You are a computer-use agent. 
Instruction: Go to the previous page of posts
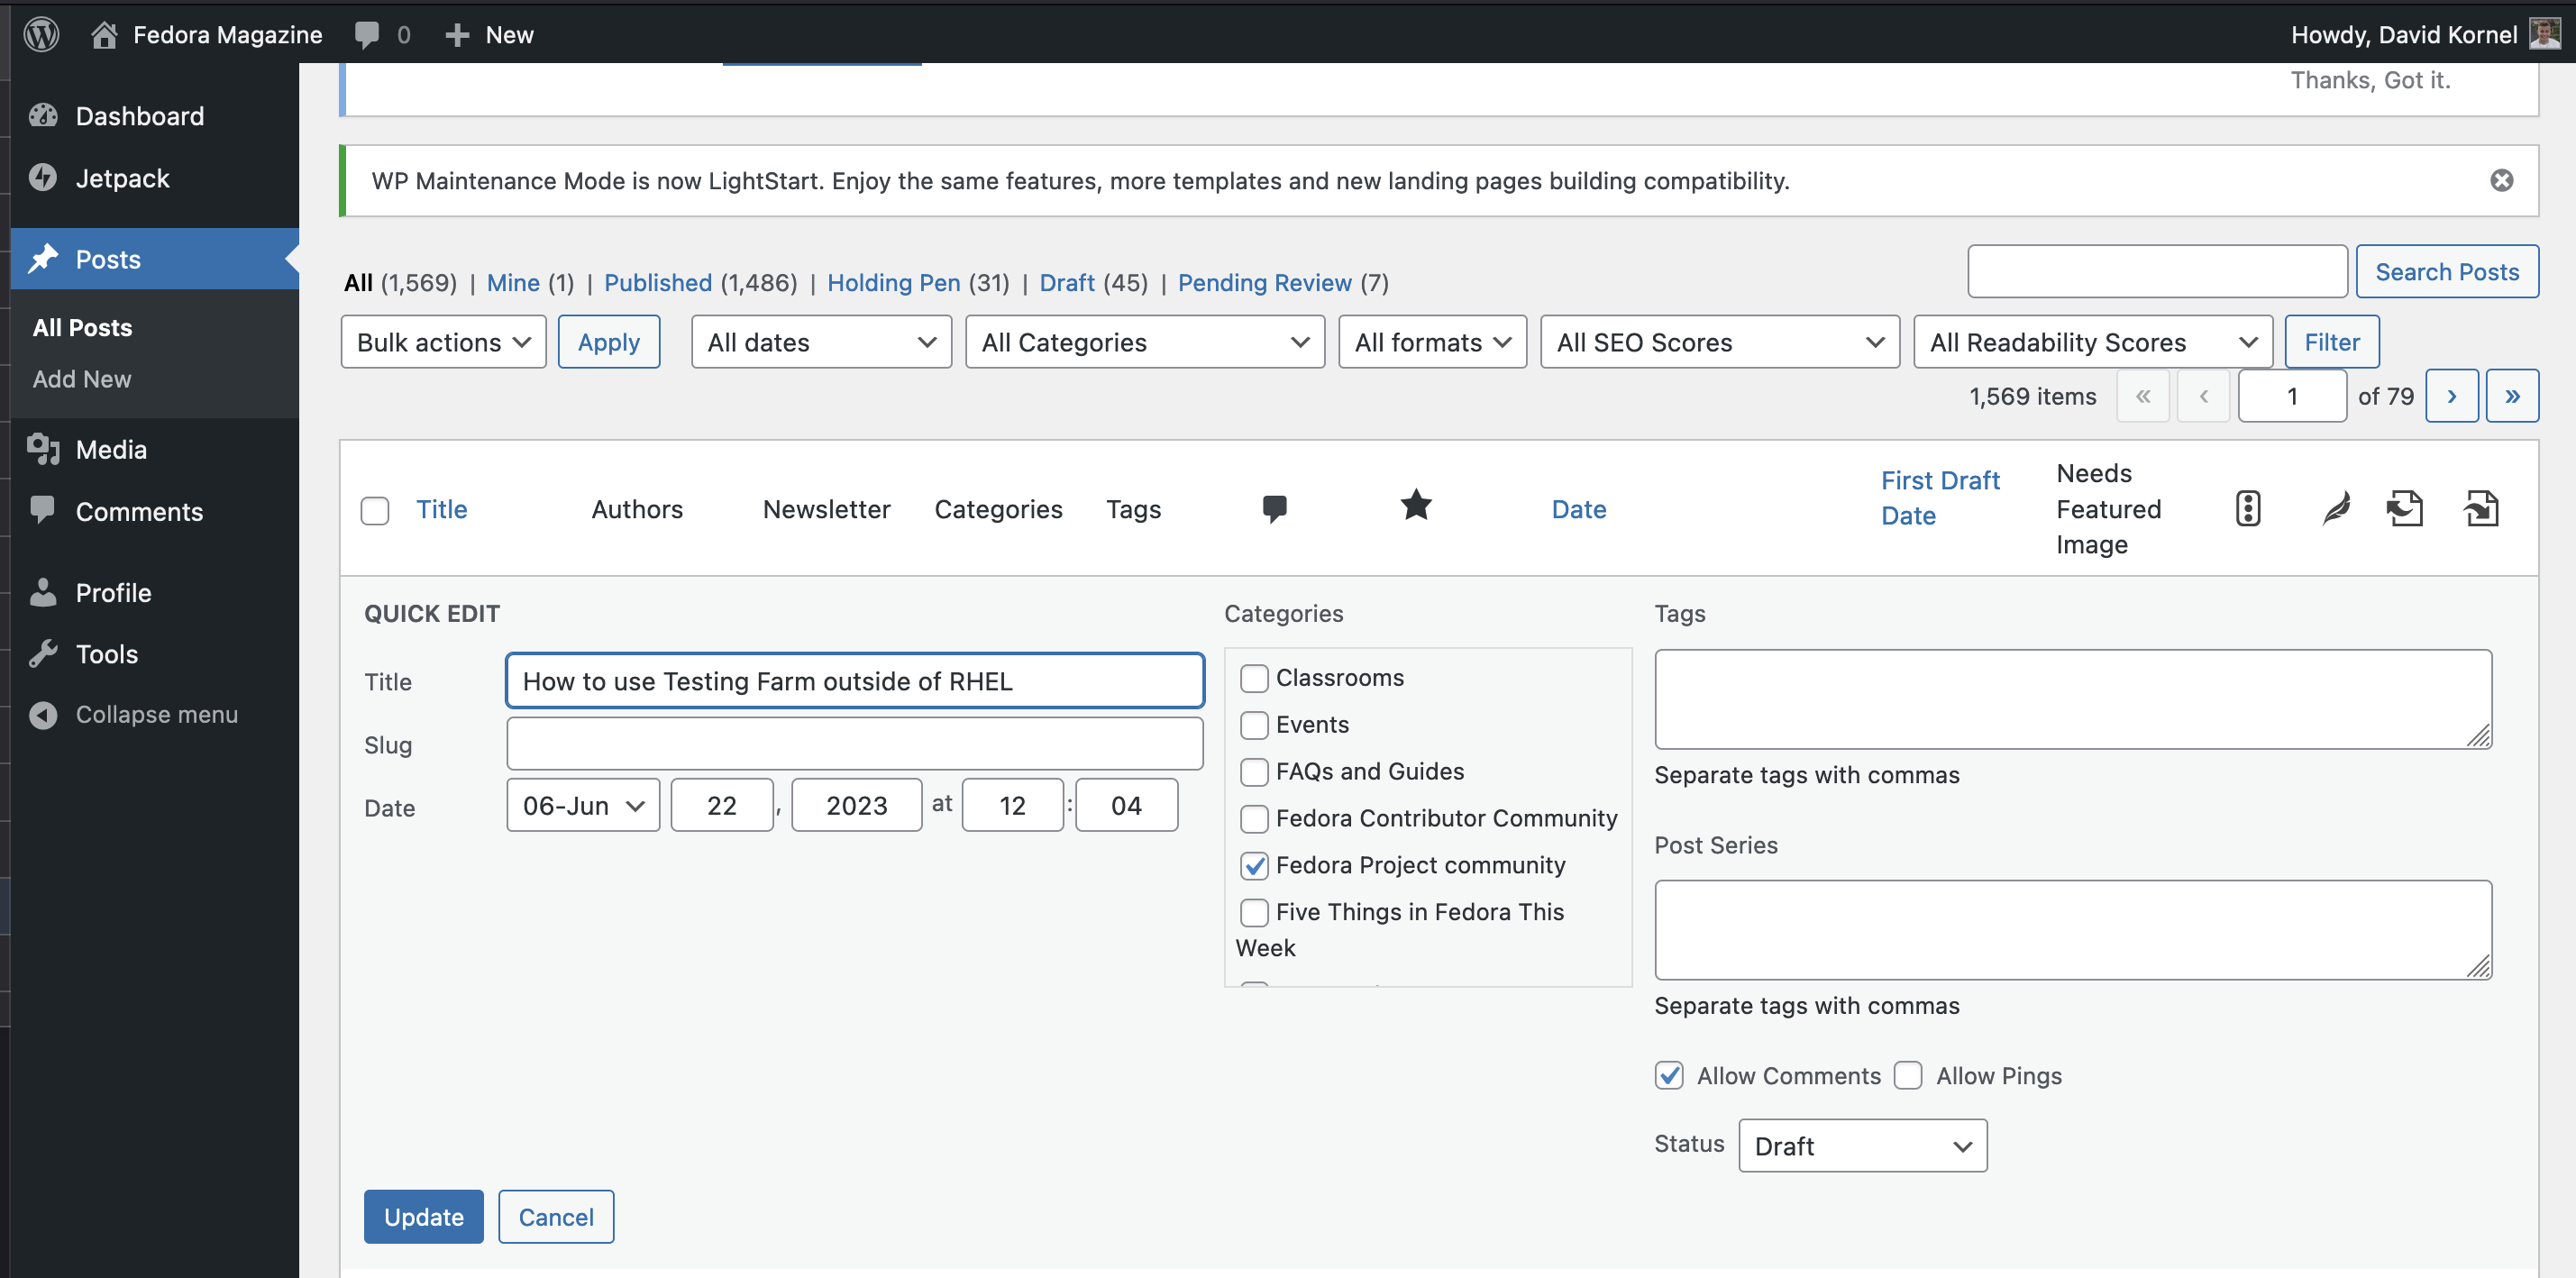point(2204,396)
